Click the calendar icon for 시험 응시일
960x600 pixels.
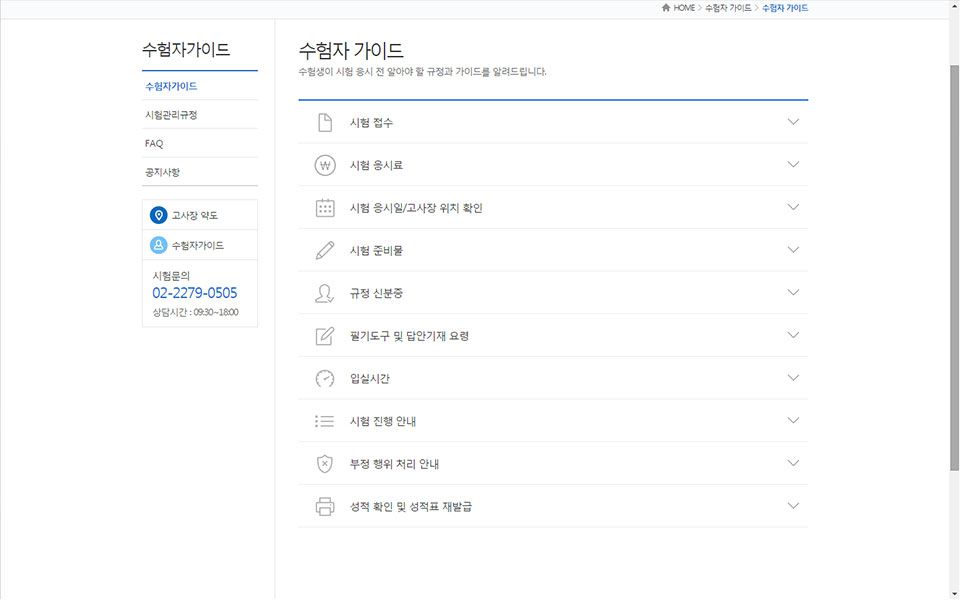[x=324, y=208]
